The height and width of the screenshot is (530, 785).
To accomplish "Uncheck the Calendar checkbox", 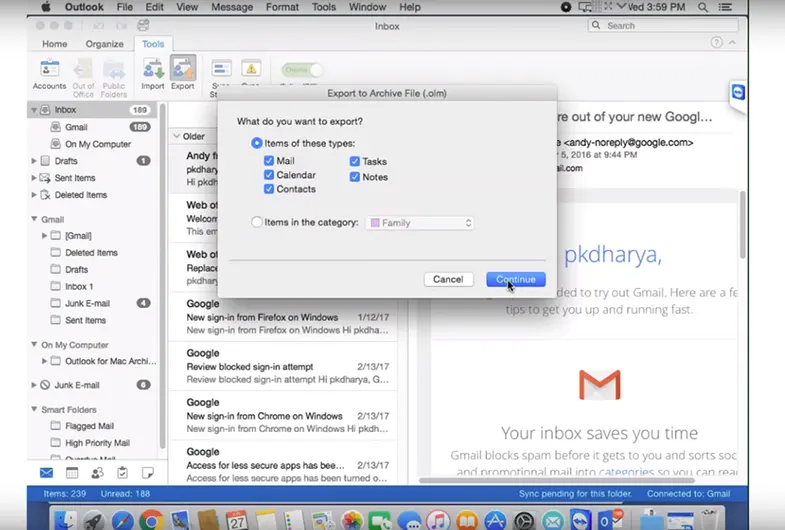I will [x=269, y=175].
